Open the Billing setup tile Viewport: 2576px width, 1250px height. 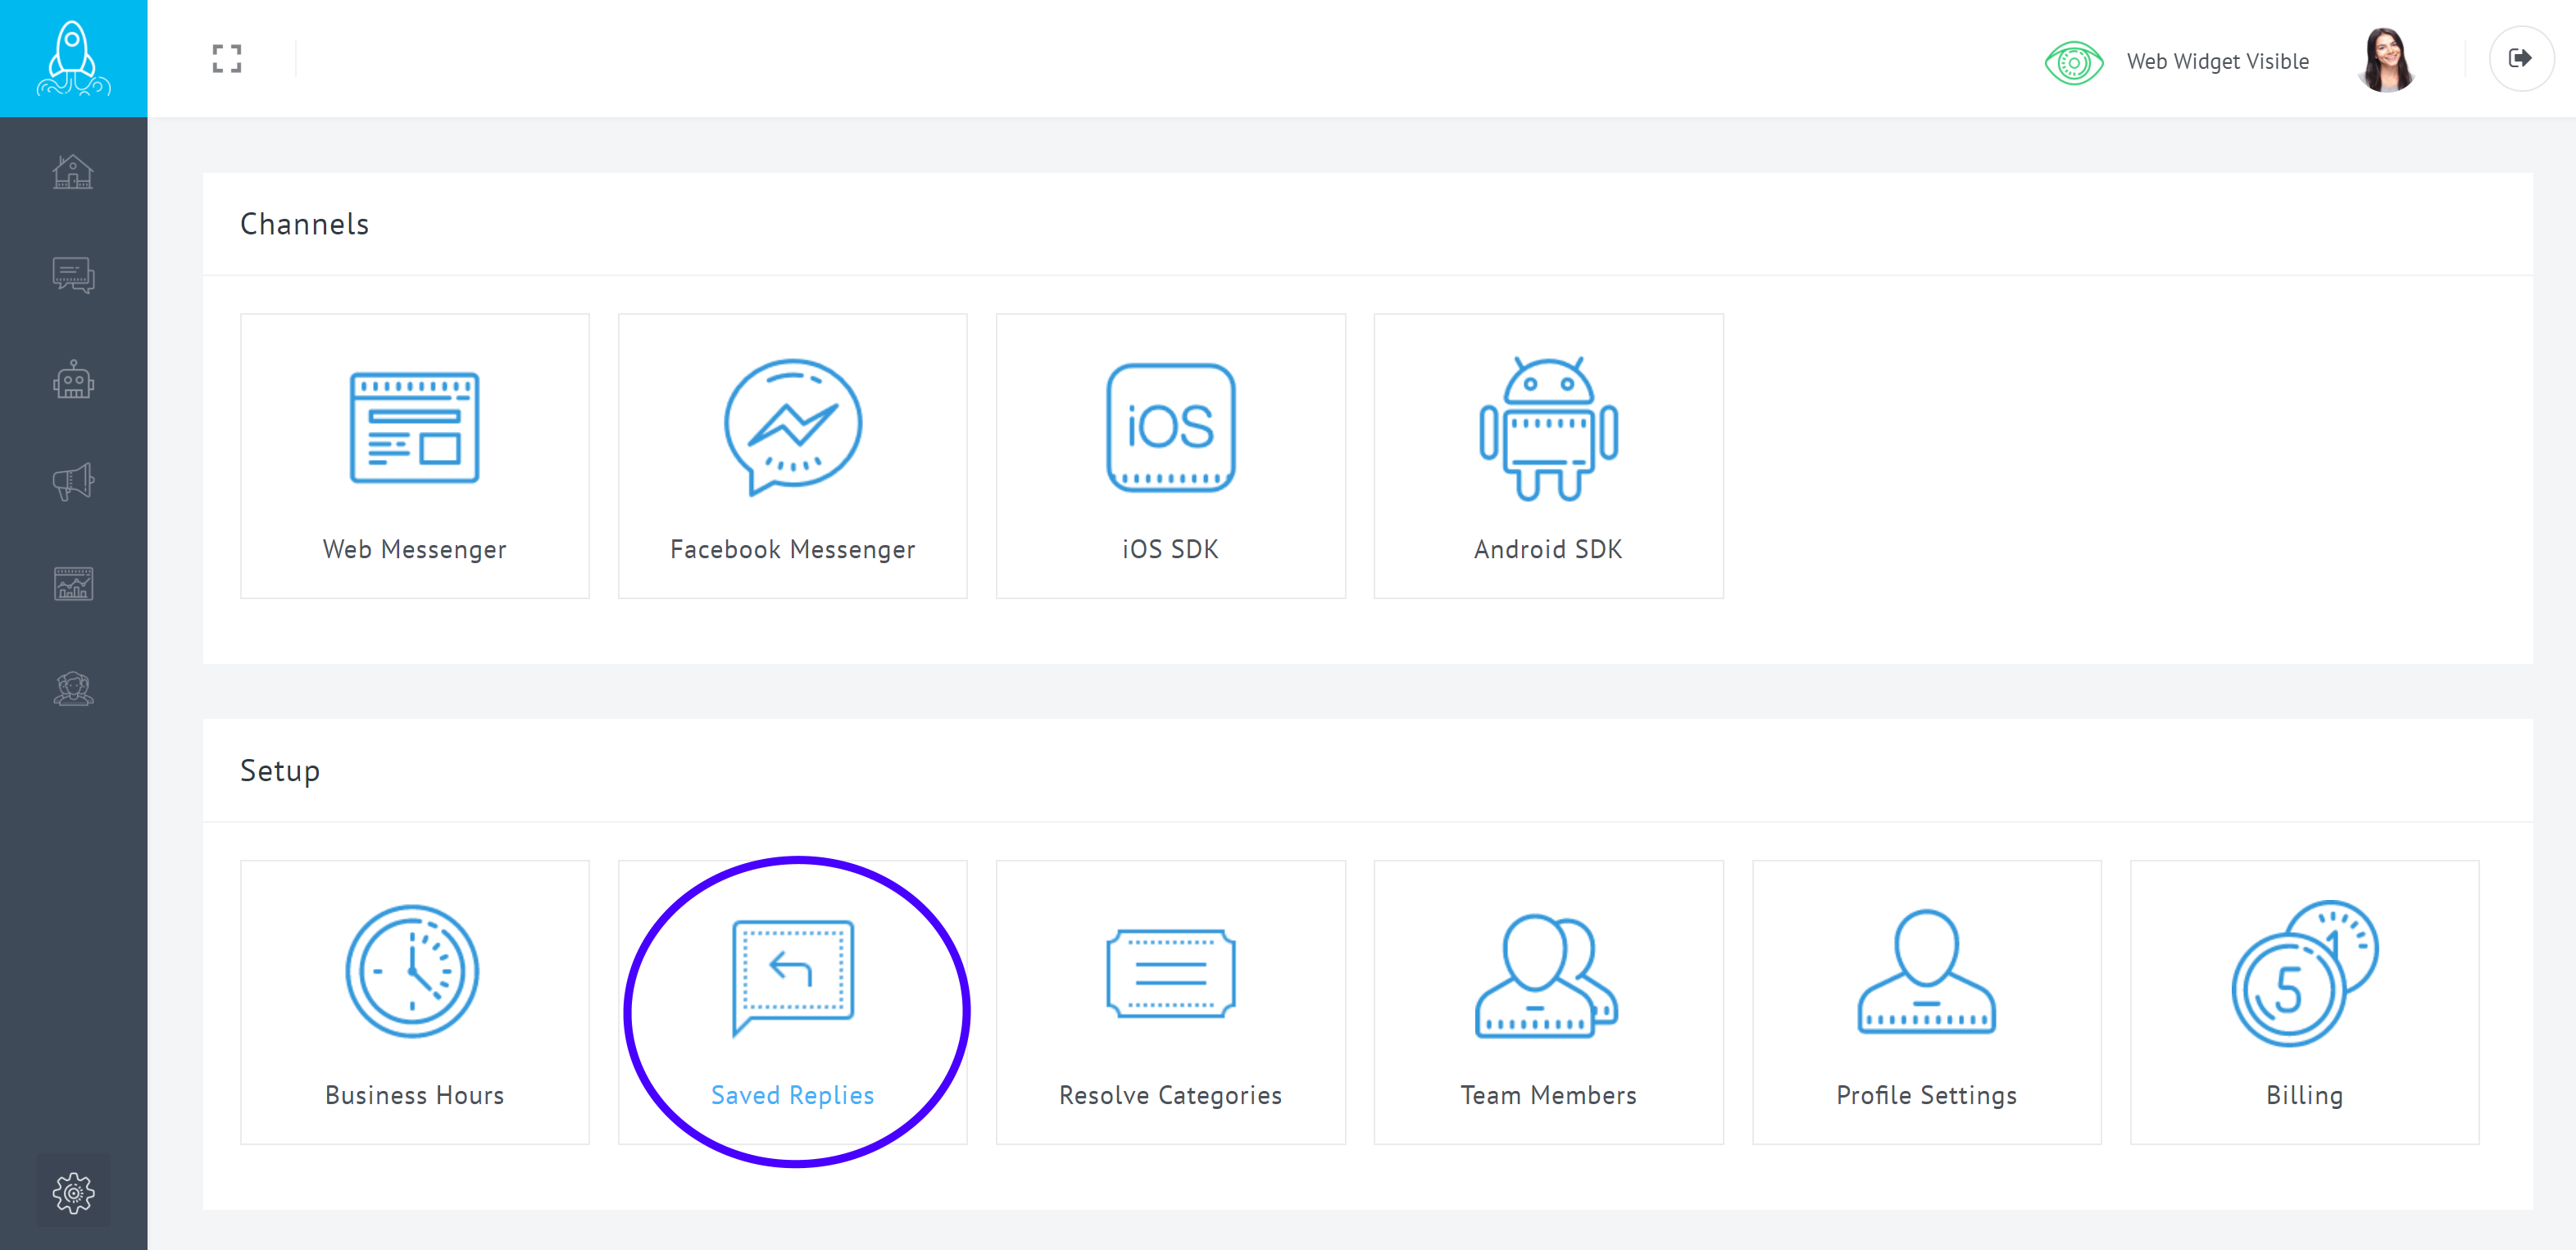[x=2303, y=1002]
